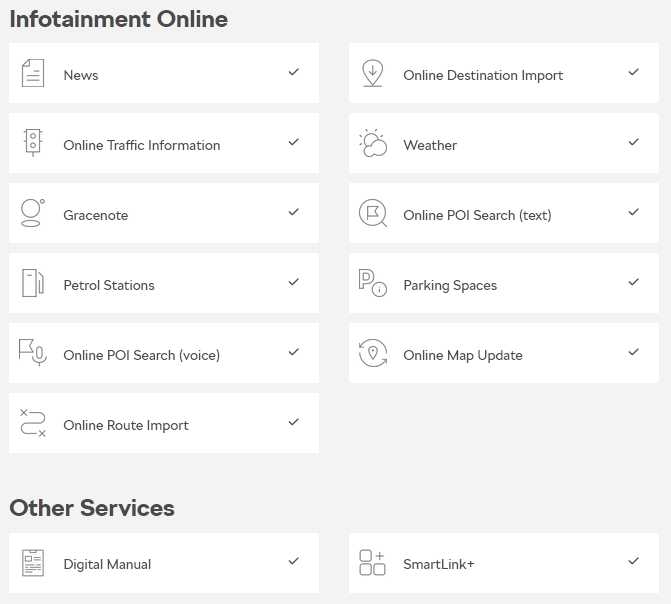Click the Parking Spaces P icon

[373, 283]
